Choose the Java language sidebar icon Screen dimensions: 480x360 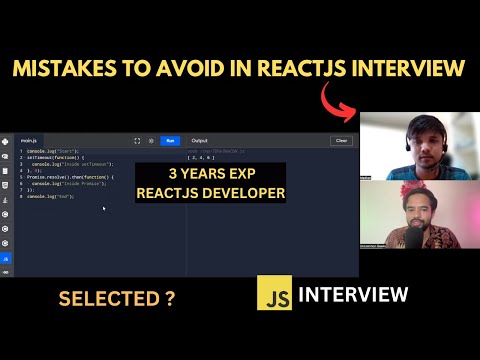click(5, 200)
